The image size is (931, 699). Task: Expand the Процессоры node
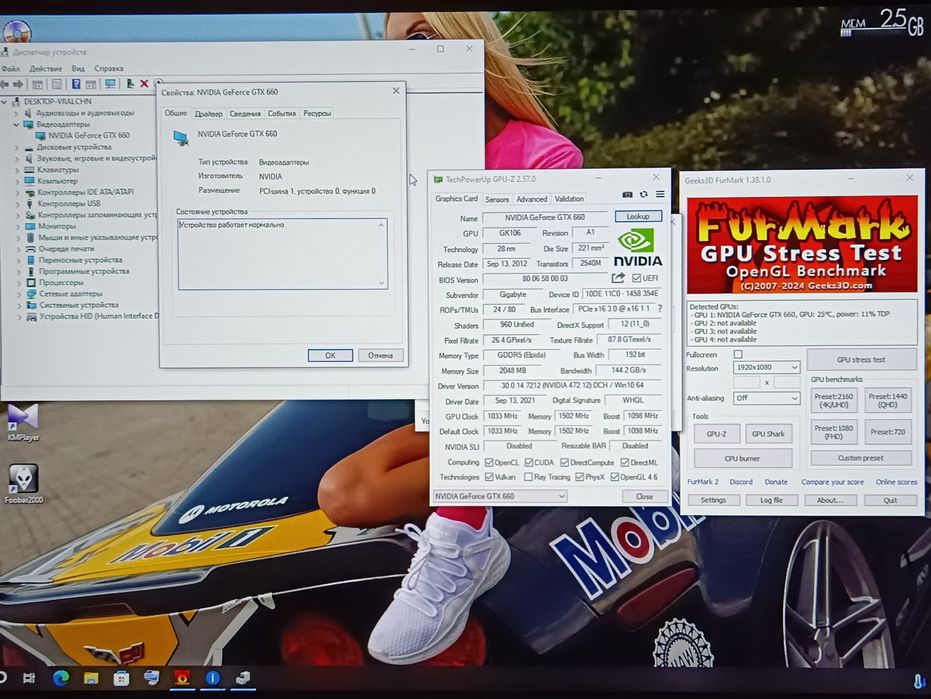pos(18,283)
